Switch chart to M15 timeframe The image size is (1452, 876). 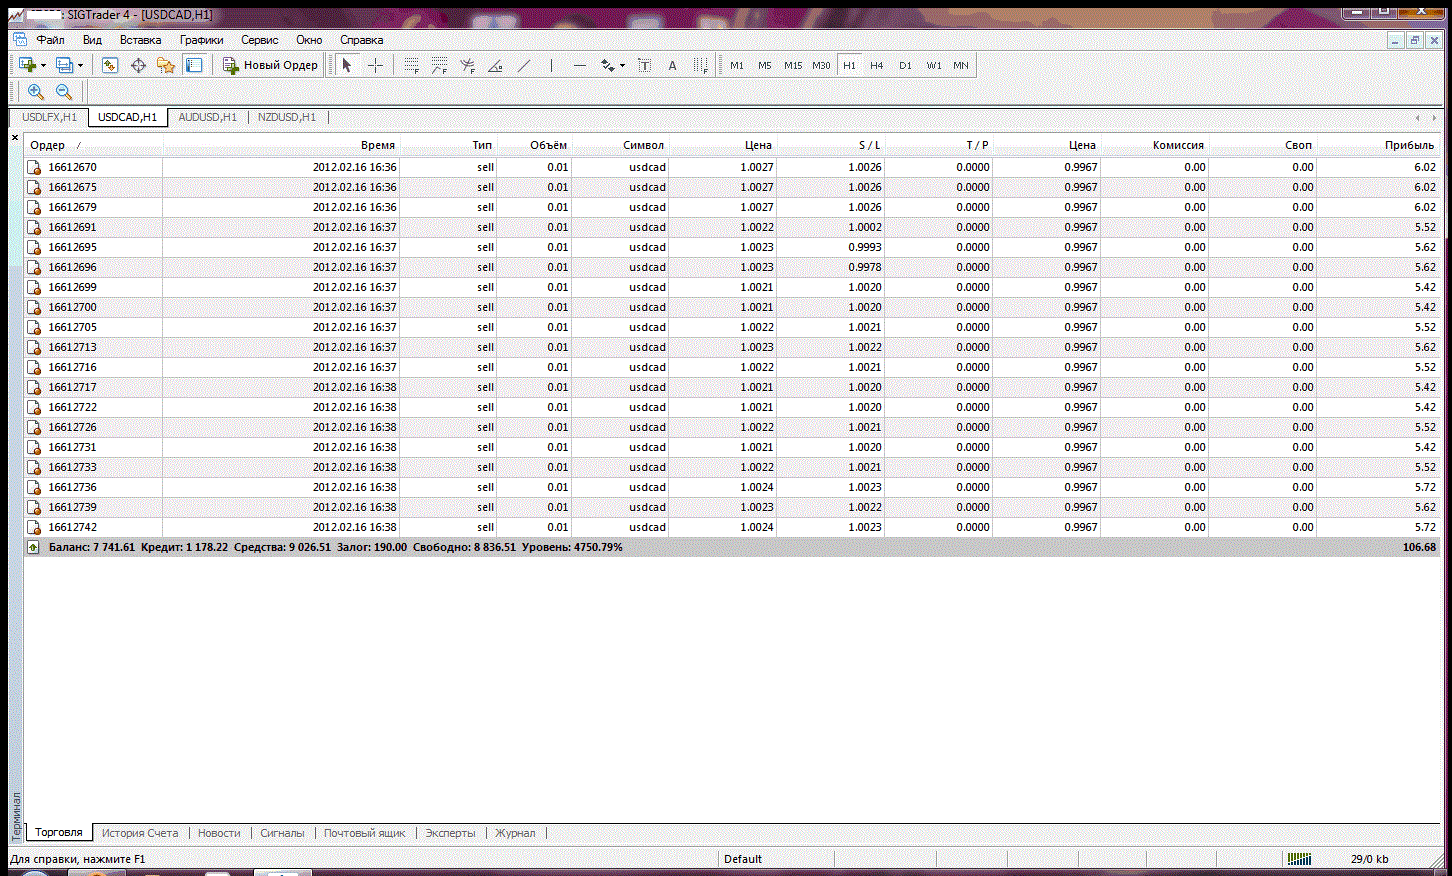(793, 65)
